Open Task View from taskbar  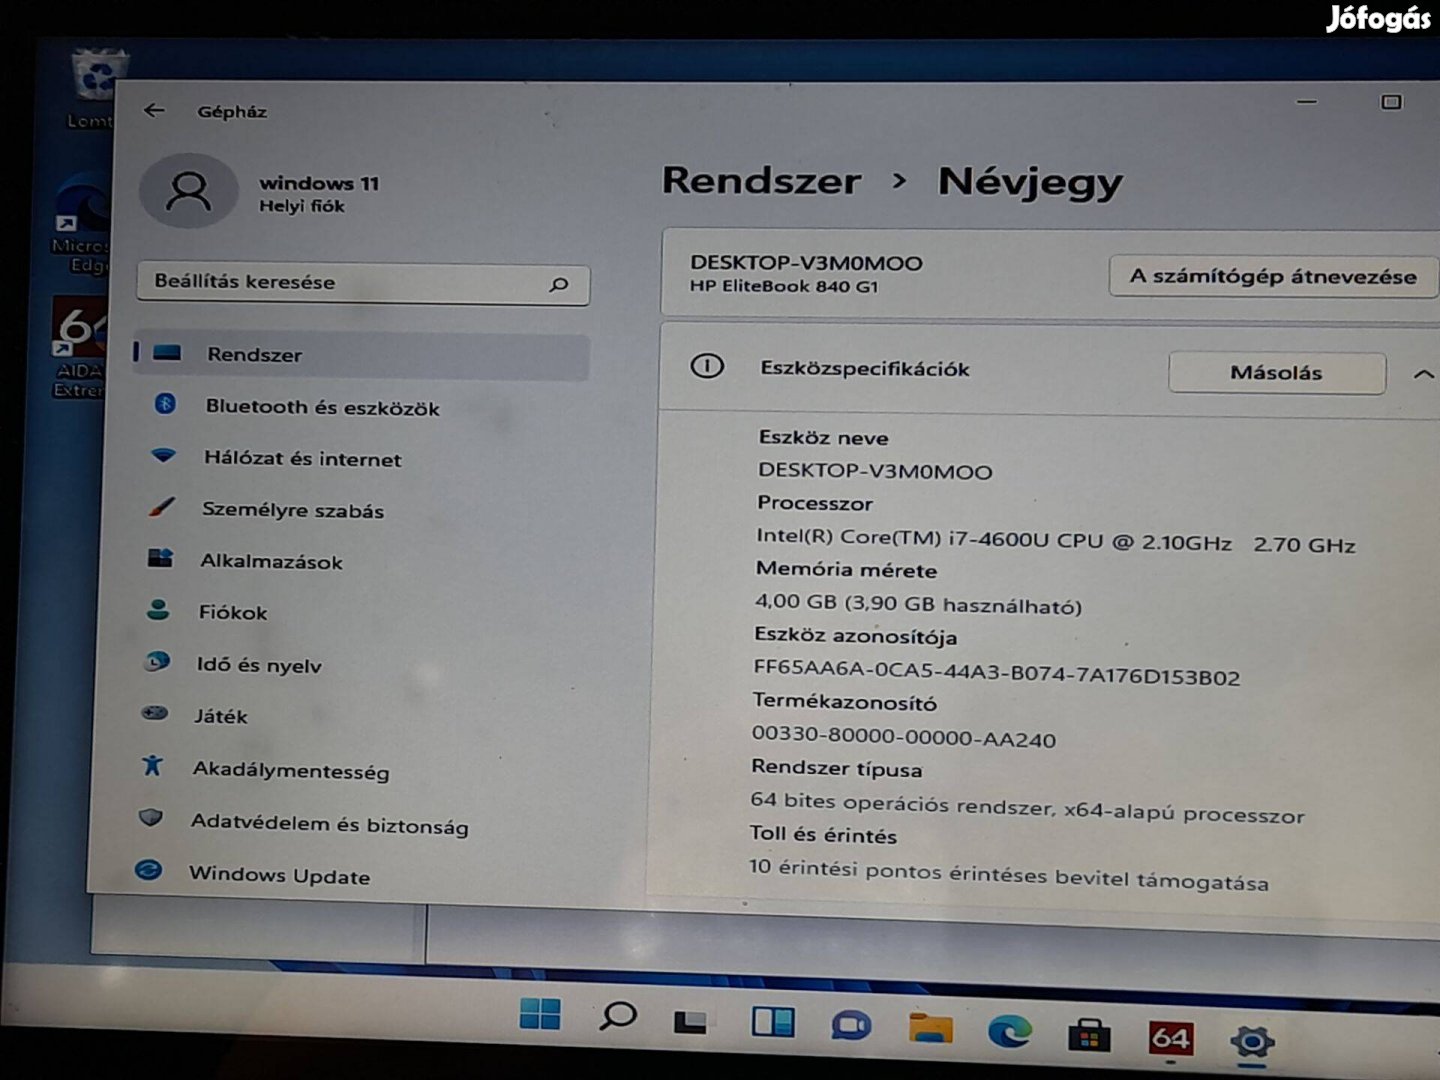[x=691, y=1020]
